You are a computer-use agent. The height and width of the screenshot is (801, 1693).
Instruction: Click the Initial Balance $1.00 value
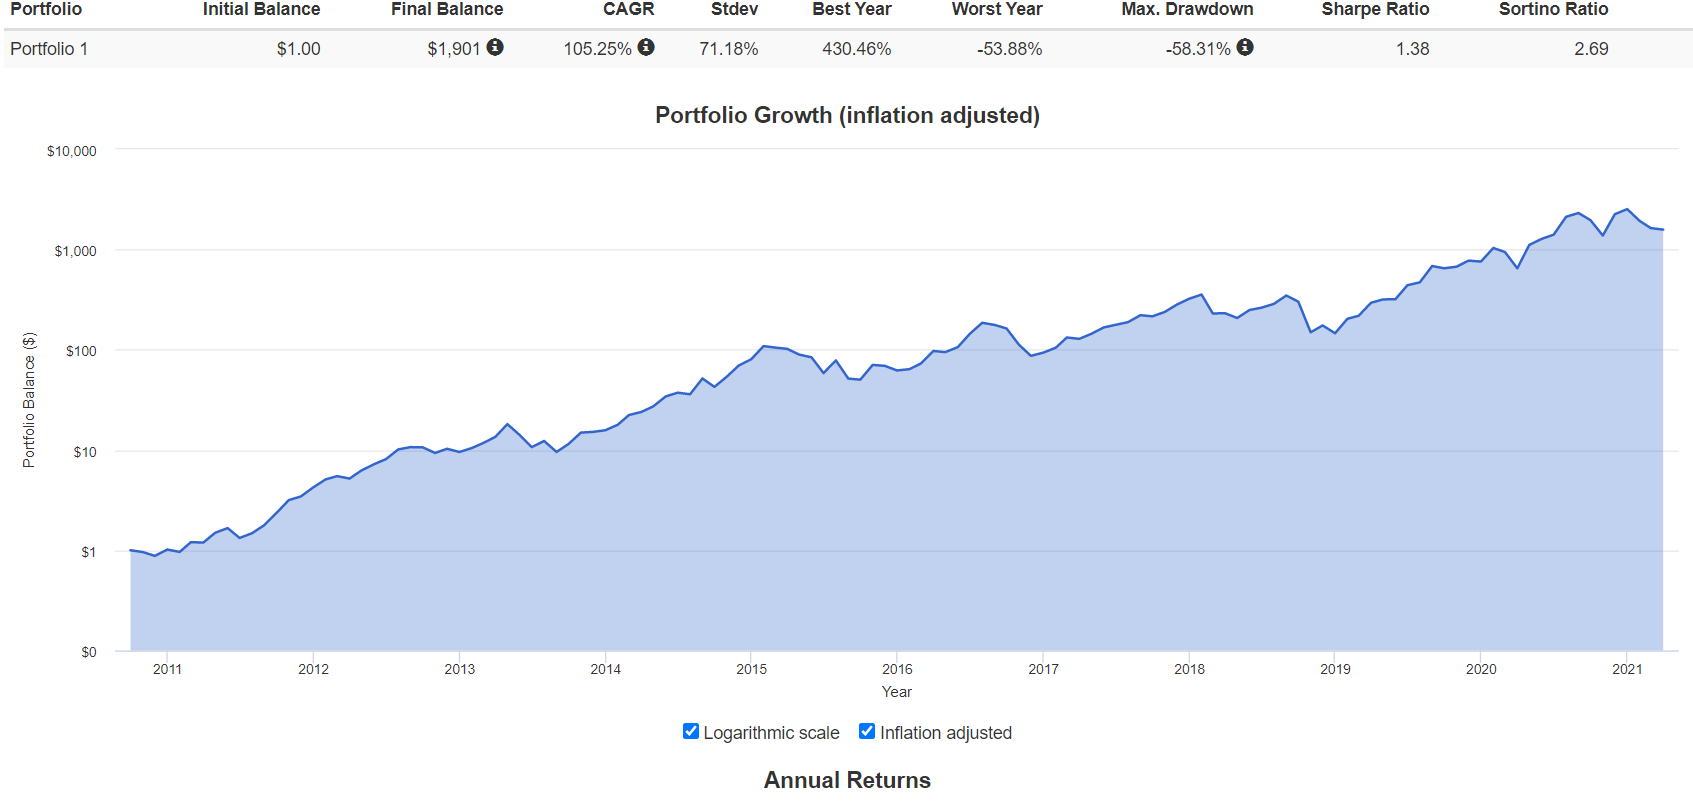pos(298,49)
